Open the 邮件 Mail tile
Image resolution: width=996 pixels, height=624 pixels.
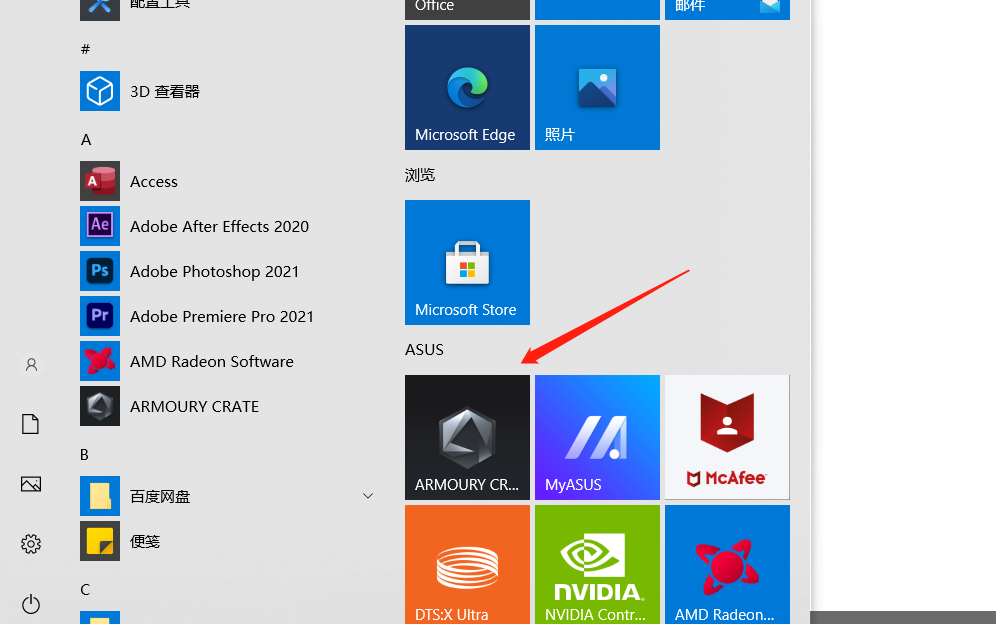pos(727,10)
